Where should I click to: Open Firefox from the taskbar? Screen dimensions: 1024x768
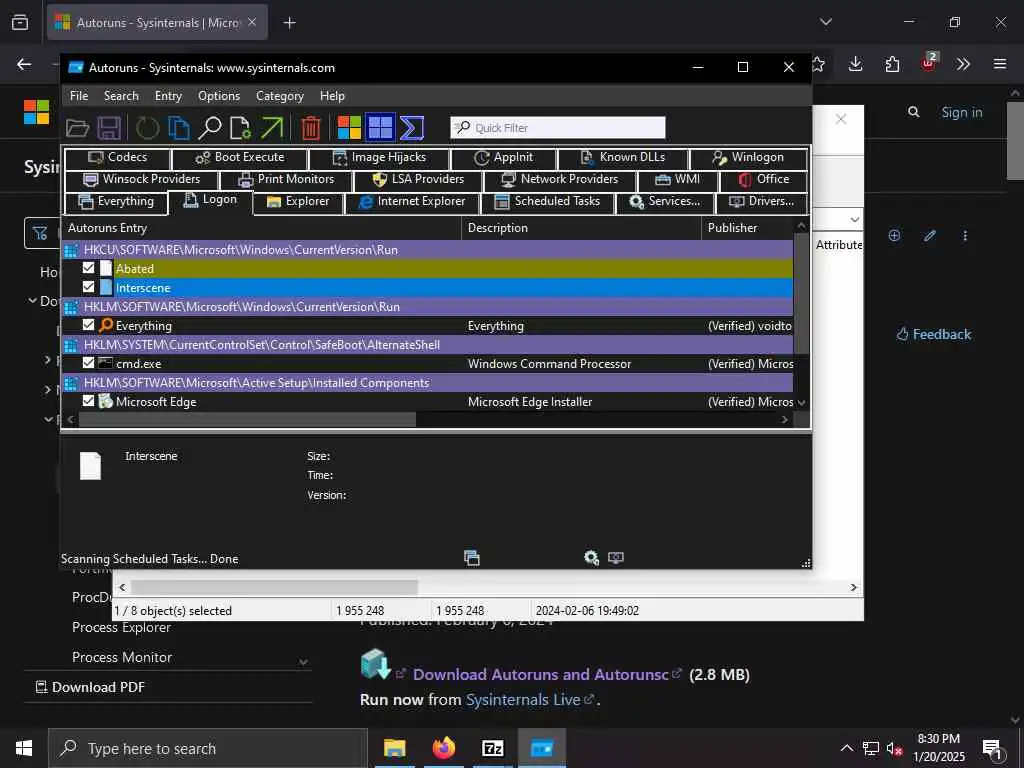[443, 748]
